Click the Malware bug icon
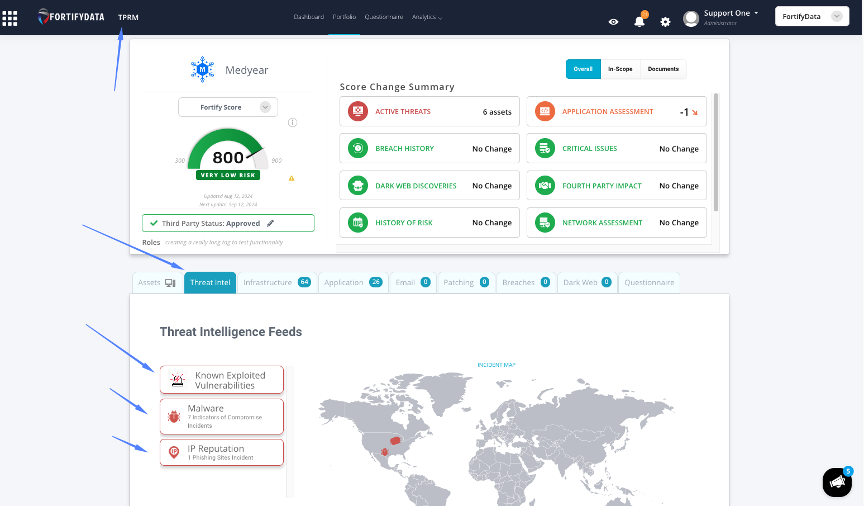Screen dimensions: 864x506 click(174, 416)
